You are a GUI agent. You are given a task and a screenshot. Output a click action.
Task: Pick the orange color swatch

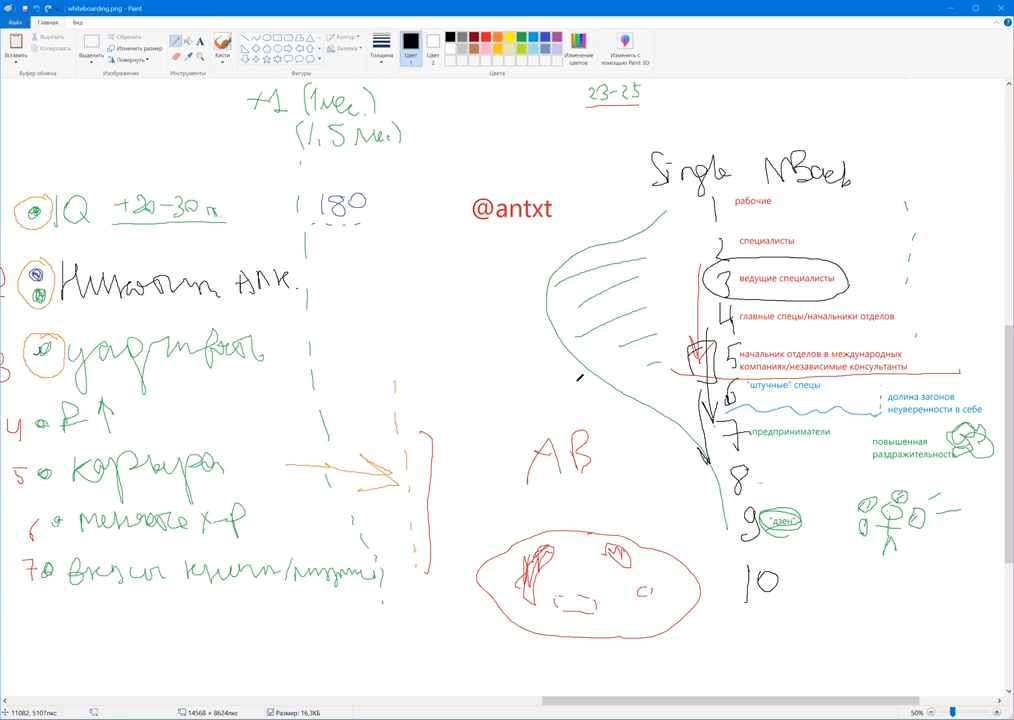(x=498, y=37)
